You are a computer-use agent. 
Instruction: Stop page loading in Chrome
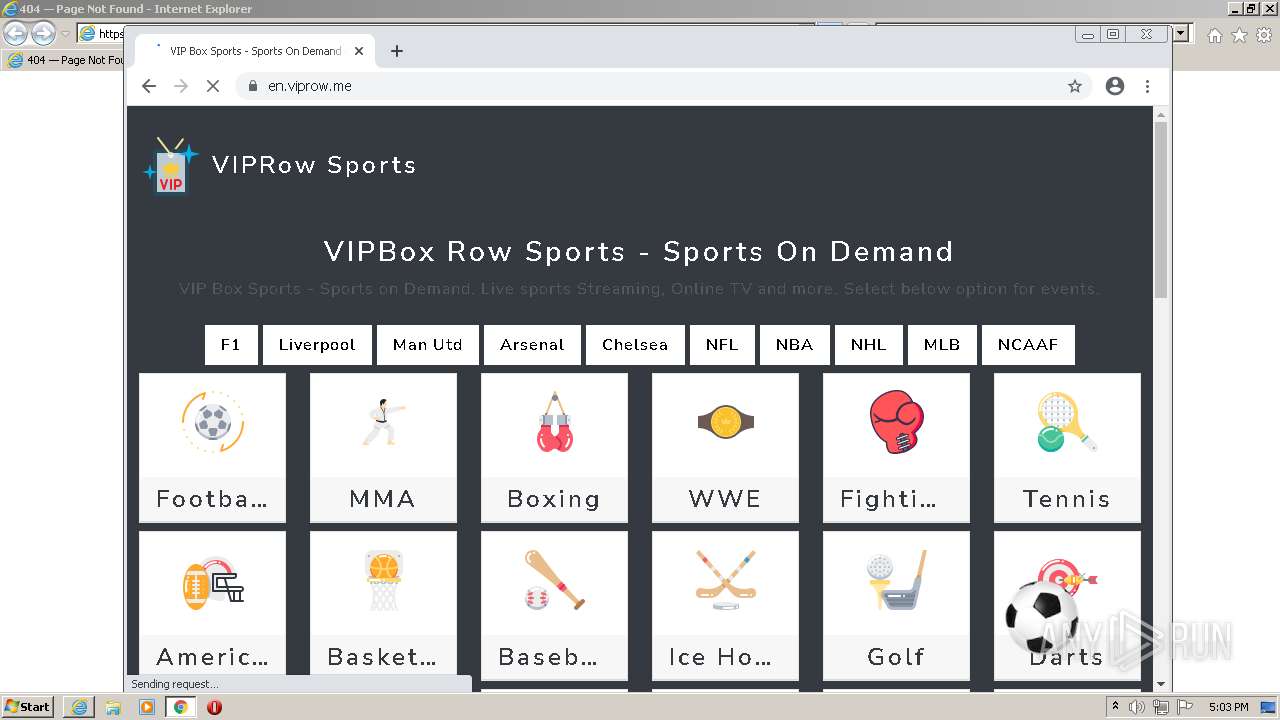pyautogui.click(x=212, y=86)
